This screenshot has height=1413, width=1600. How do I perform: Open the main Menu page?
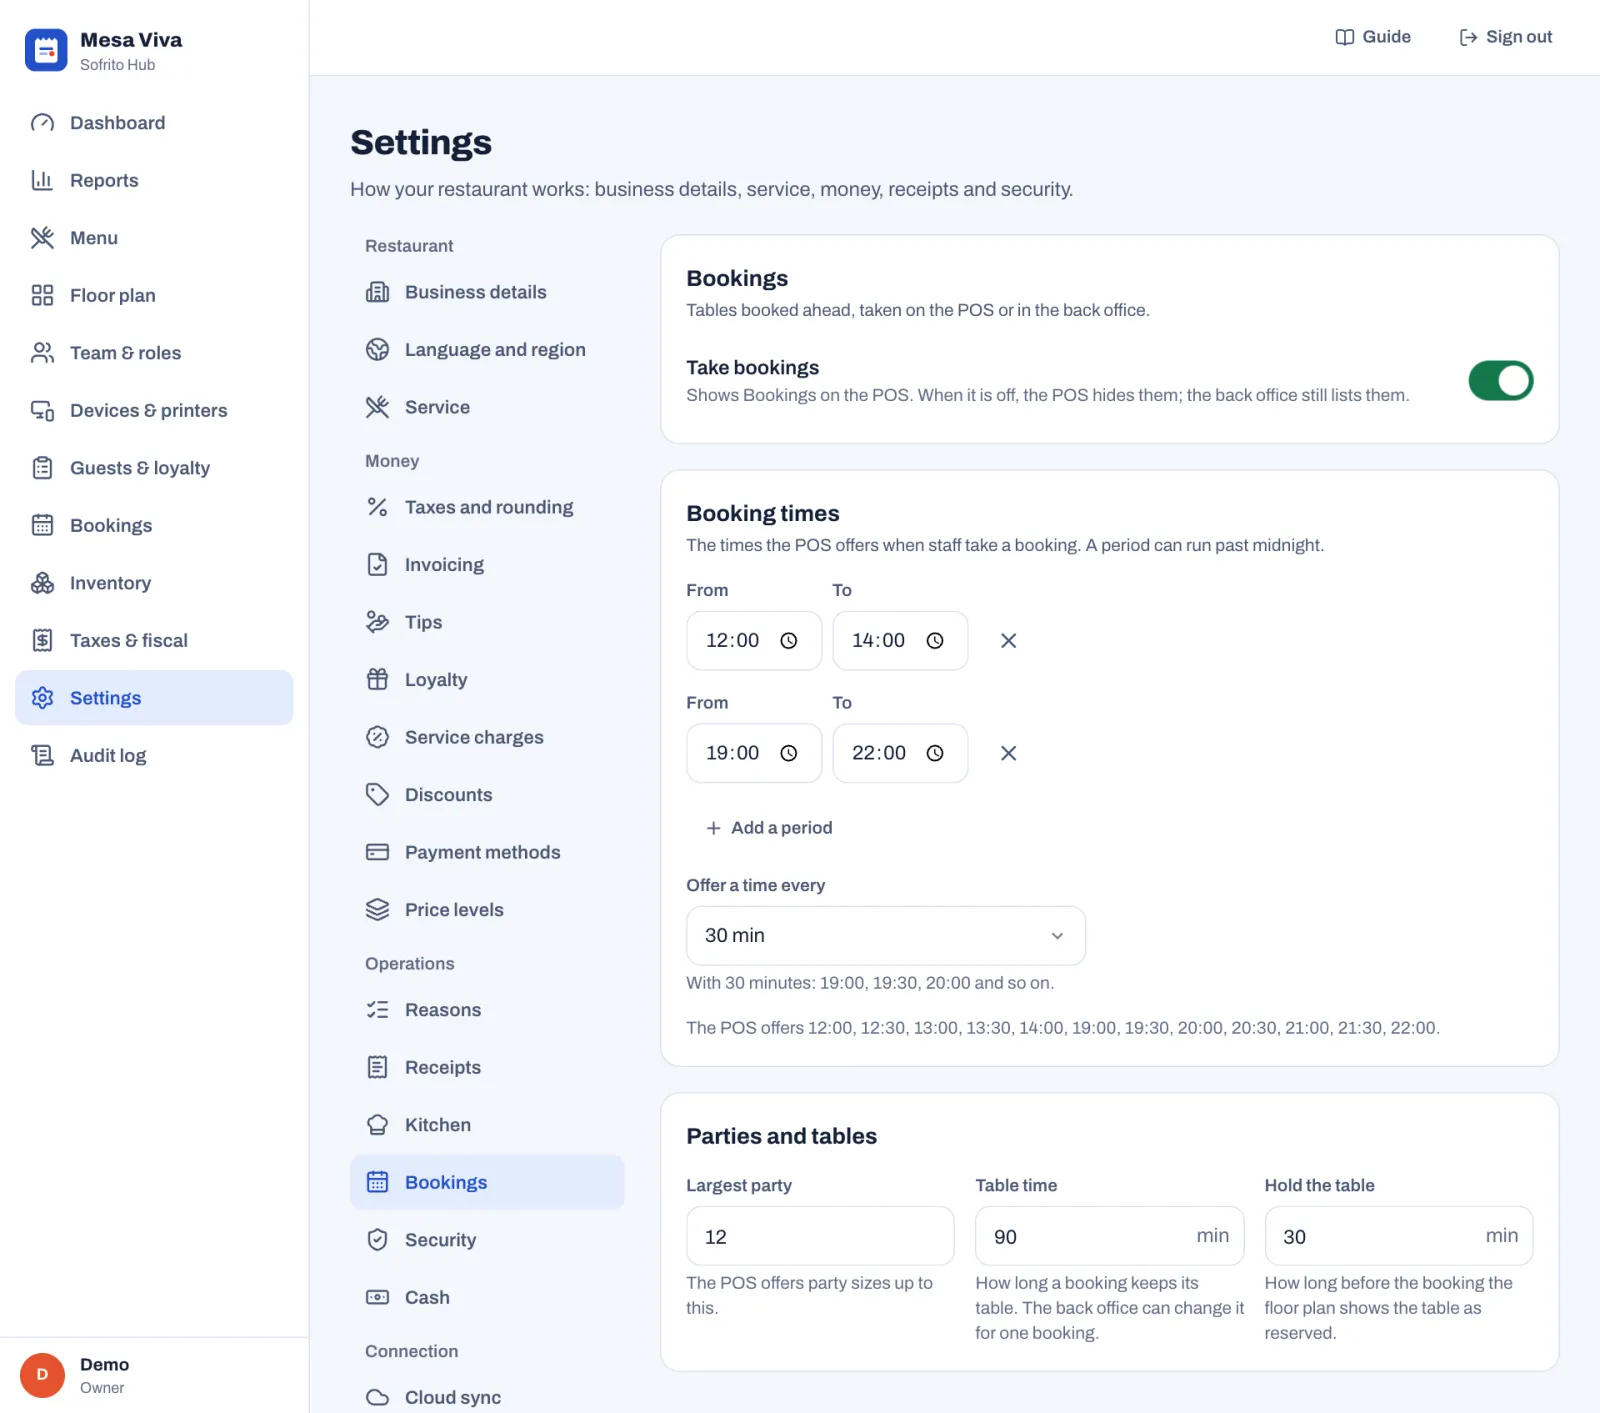tap(154, 238)
